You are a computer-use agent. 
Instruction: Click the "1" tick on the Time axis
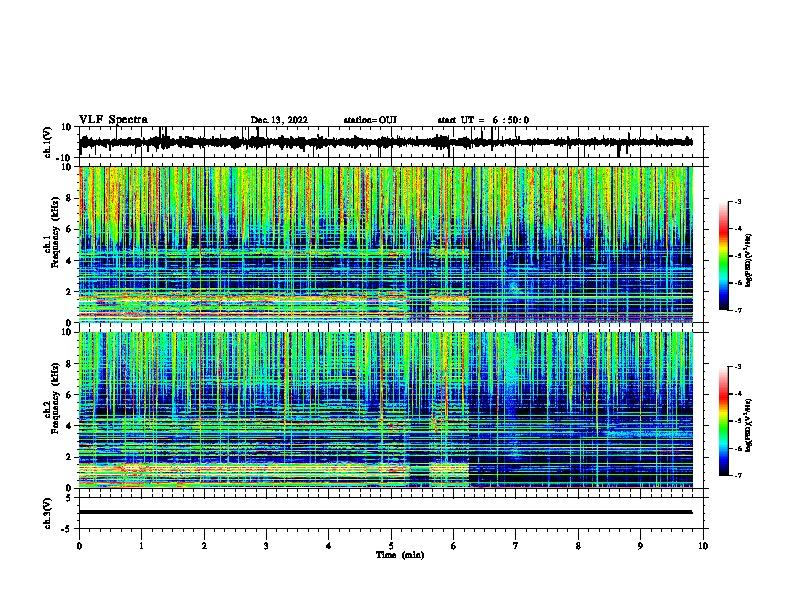[141, 546]
